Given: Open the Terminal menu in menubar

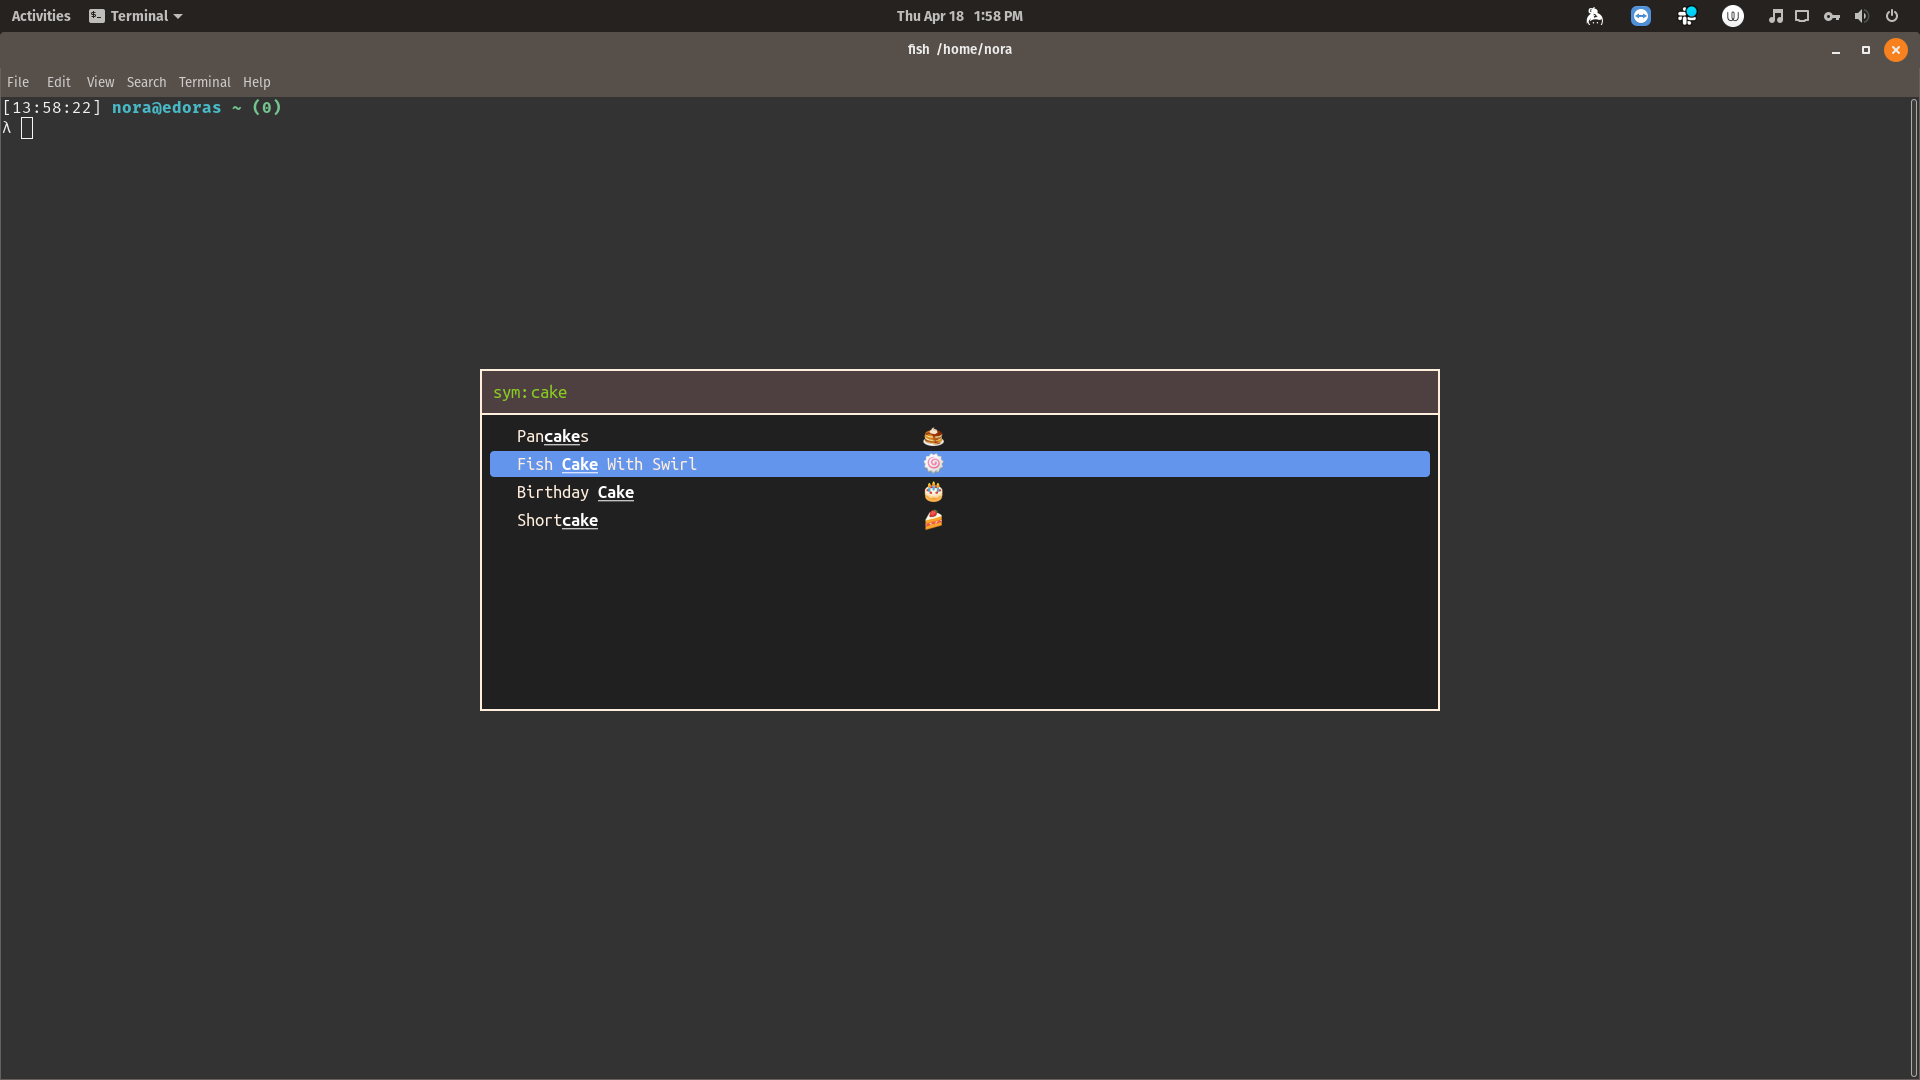Looking at the screenshot, I should click(x=204, y=82).
